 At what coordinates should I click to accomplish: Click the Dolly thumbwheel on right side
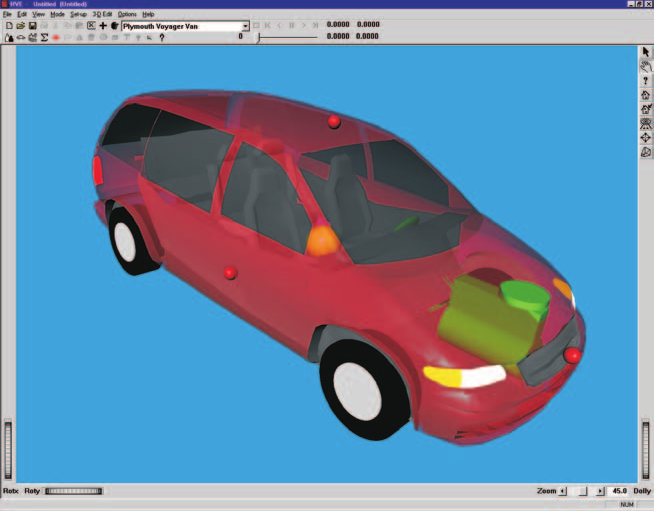tap(646, 451)
